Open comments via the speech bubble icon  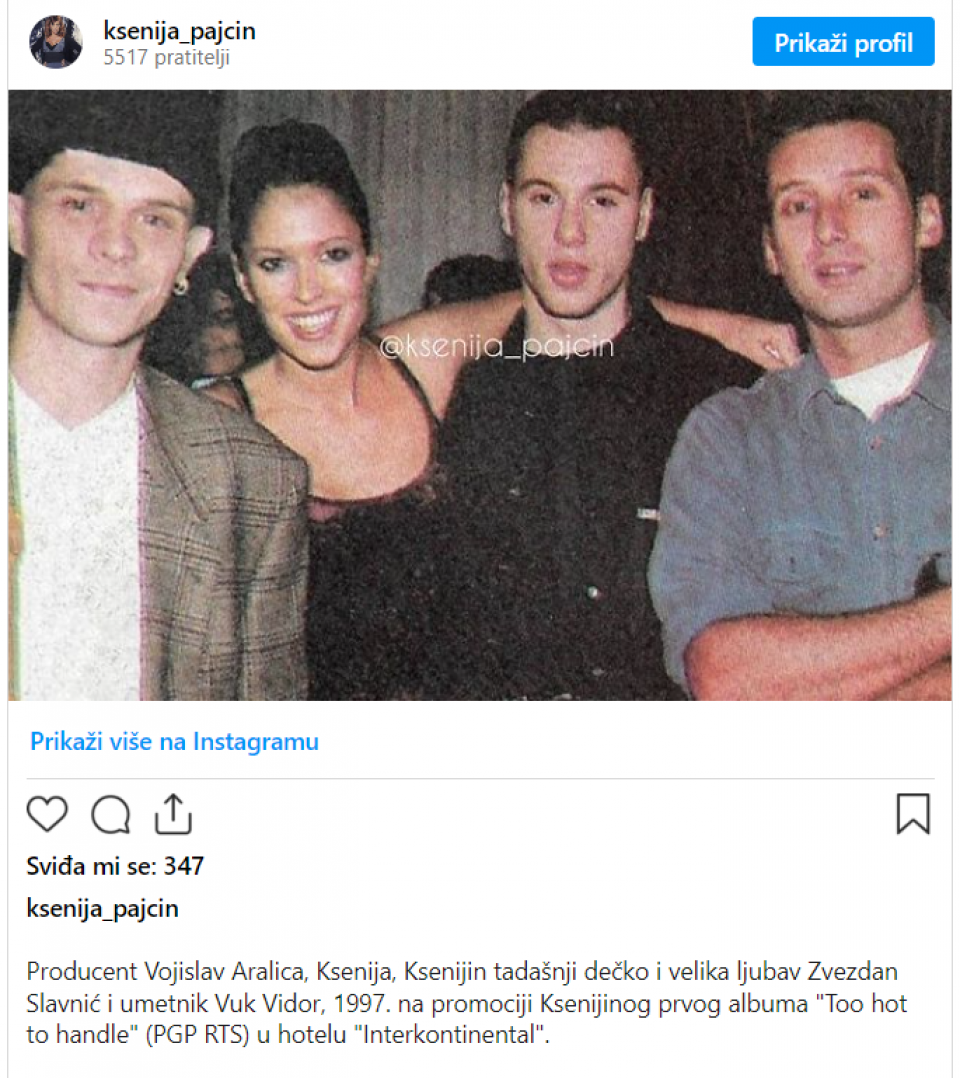point(111,814)
